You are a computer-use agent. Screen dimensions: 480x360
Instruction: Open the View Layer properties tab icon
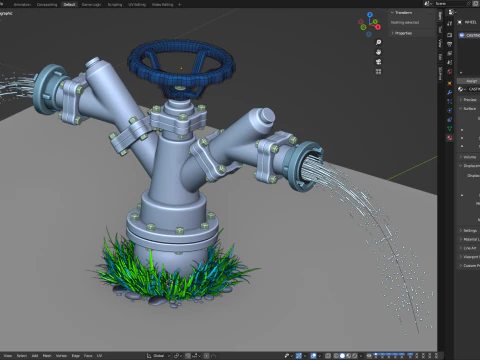tap(450, 53)
